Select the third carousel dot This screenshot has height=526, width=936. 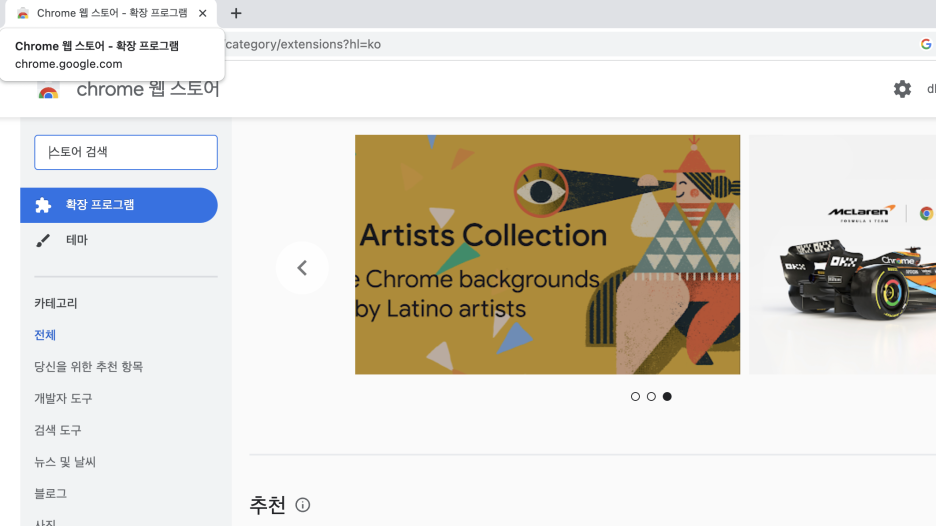point(667,396)
